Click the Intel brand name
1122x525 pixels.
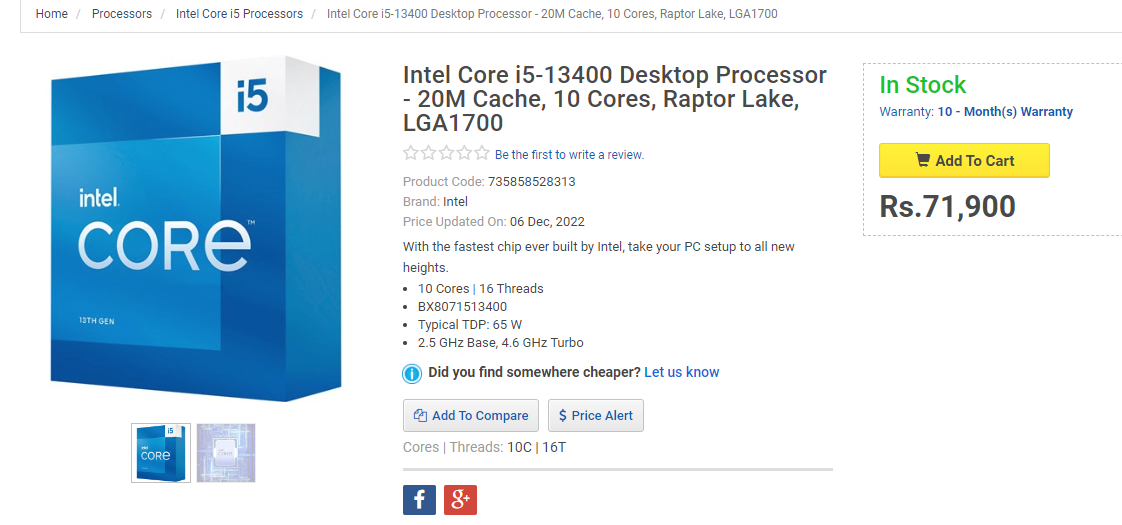455,202
